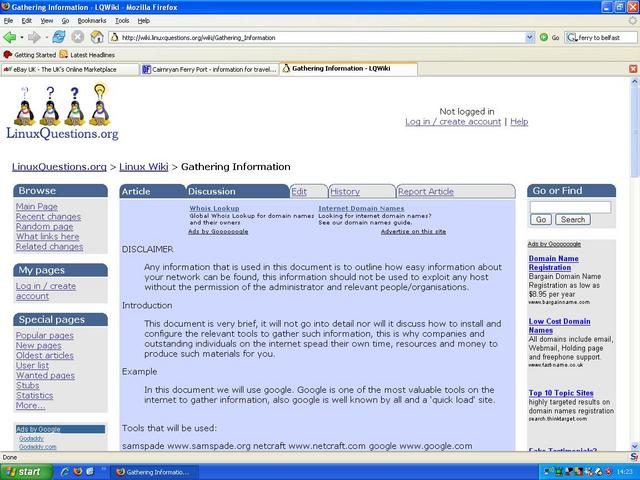Open the Popular pages link
The image size is (640, 480).
coord(45,336)
